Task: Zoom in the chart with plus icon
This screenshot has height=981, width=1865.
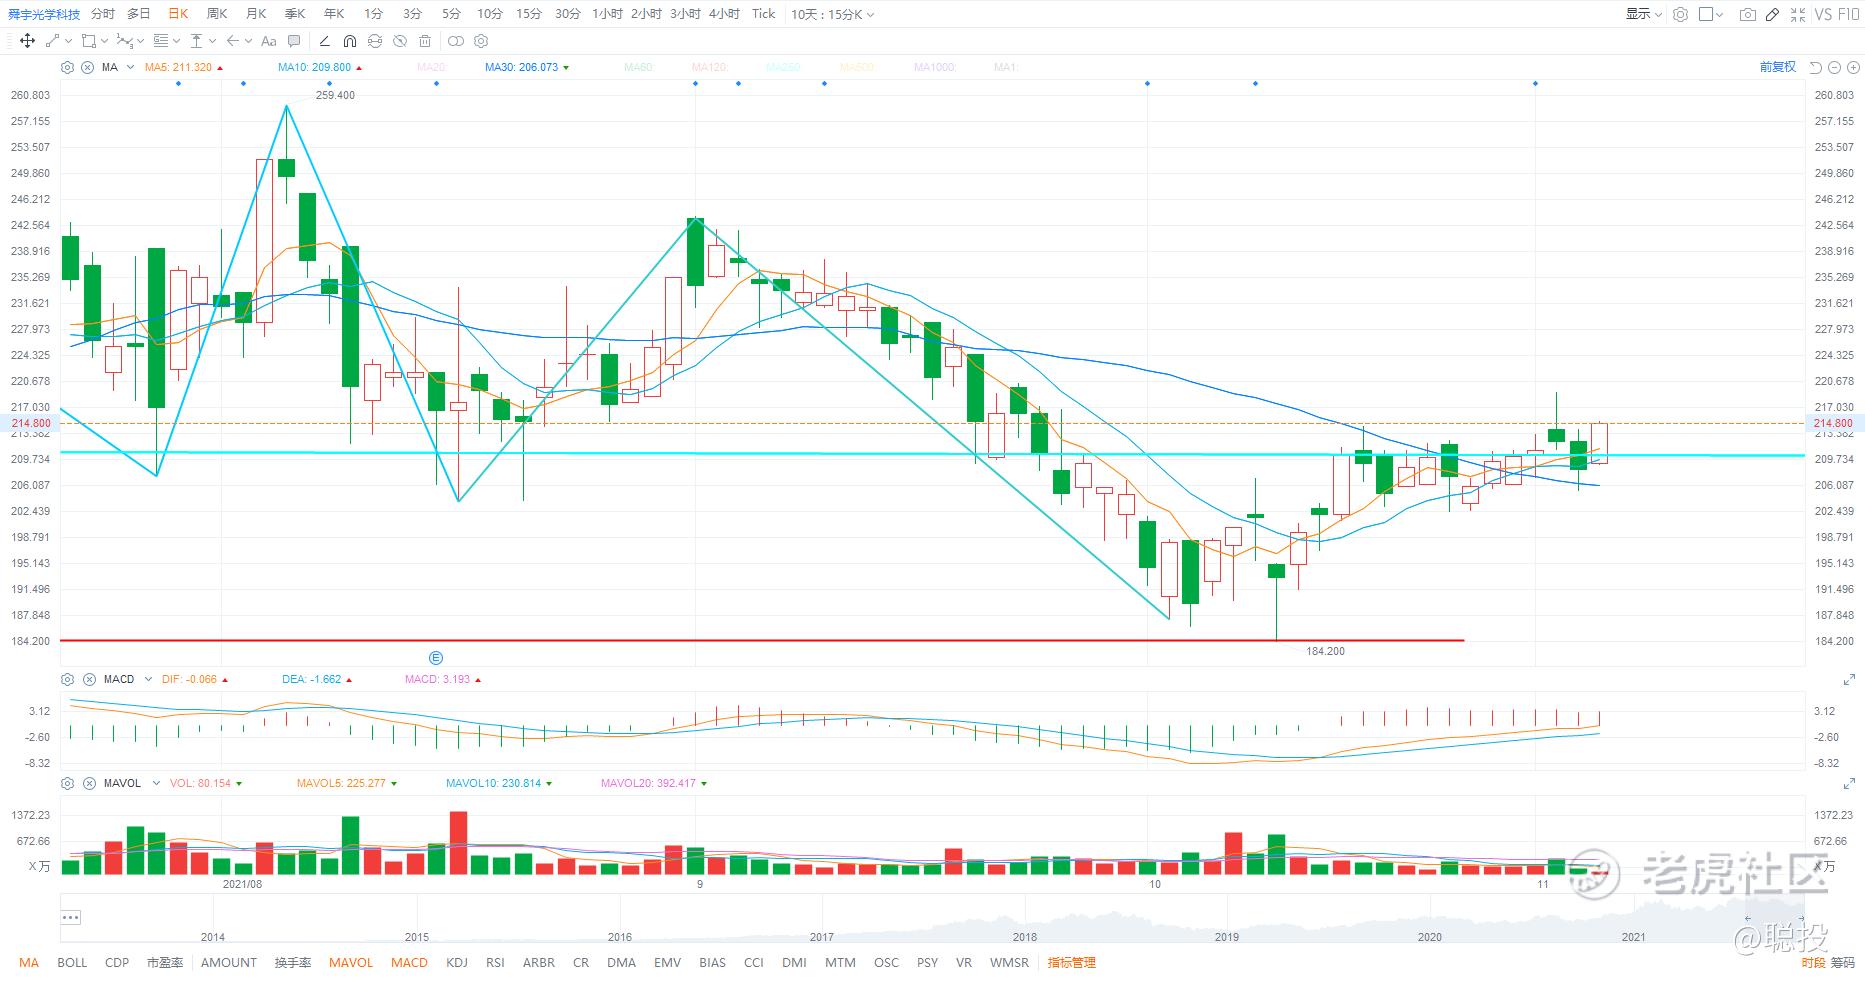Action: tap(1851, 67)
